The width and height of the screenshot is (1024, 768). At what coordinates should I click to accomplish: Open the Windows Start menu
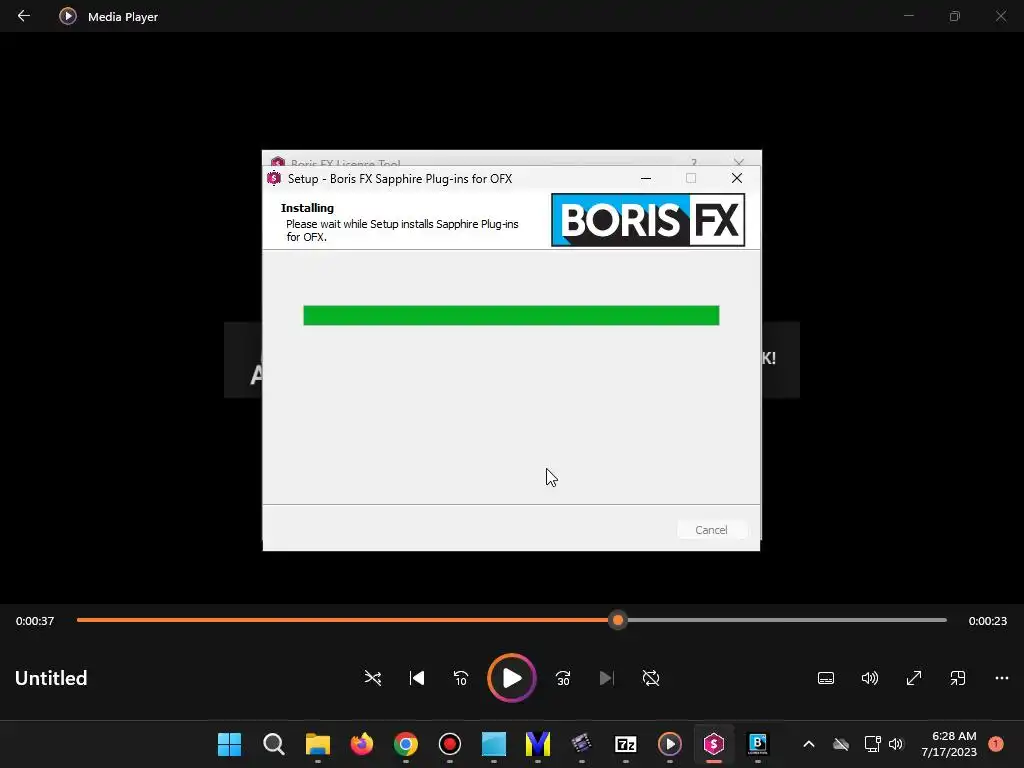(229, 744)
